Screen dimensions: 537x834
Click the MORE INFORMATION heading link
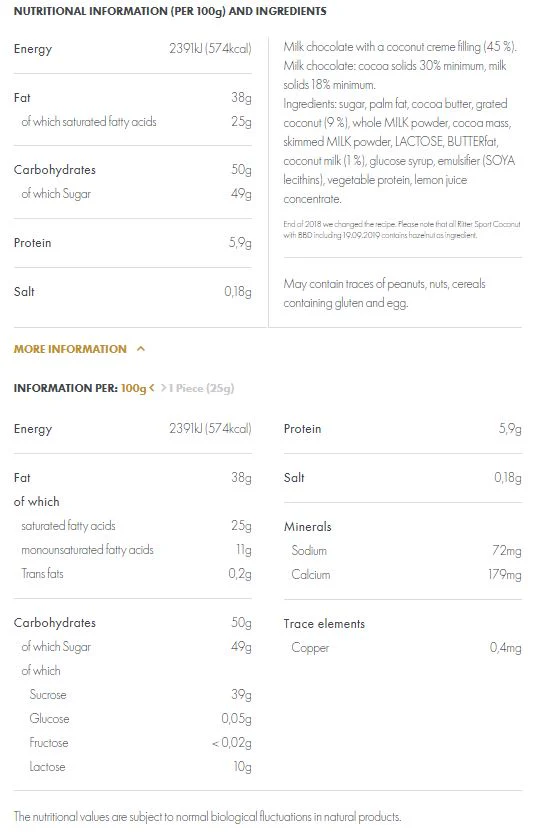point(70,349)
